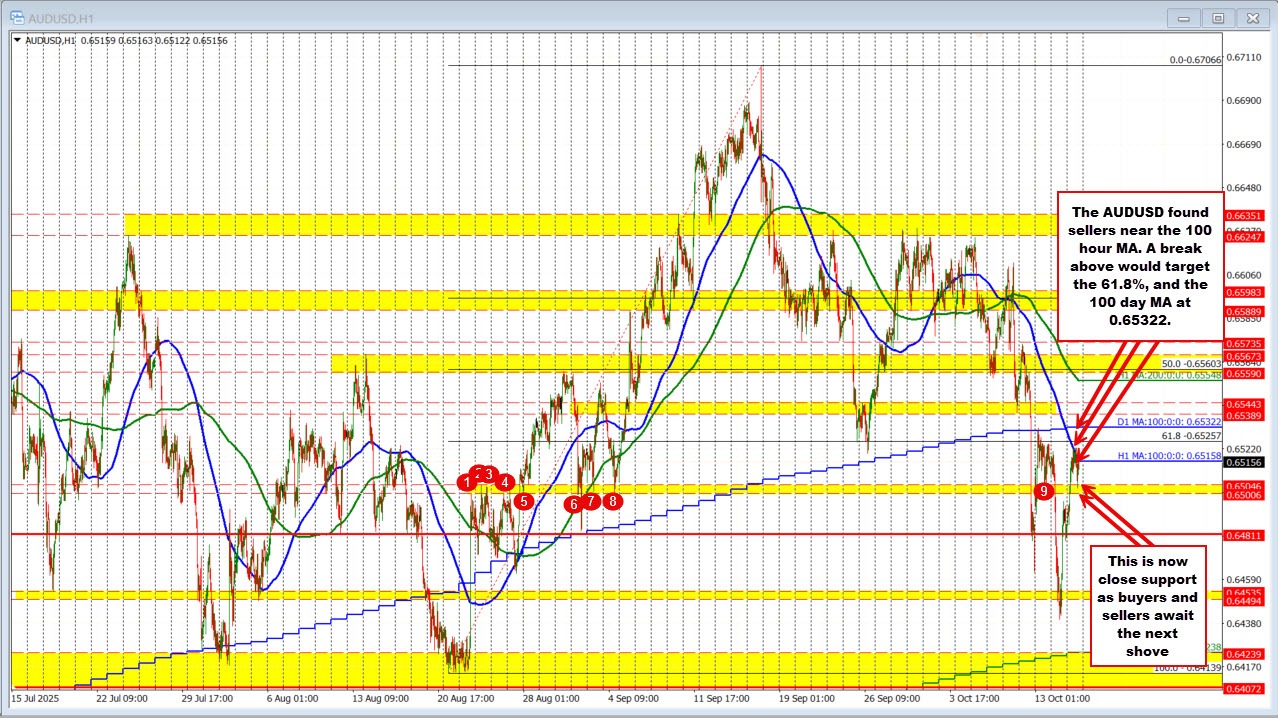This screenshot has height=718, width=1278.
Task: Select red circle marker number 4
Action: (x=505, y=482)
